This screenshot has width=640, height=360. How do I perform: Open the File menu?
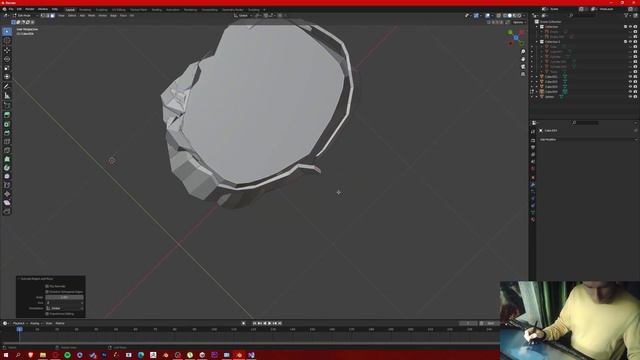(x=11, y=9)
